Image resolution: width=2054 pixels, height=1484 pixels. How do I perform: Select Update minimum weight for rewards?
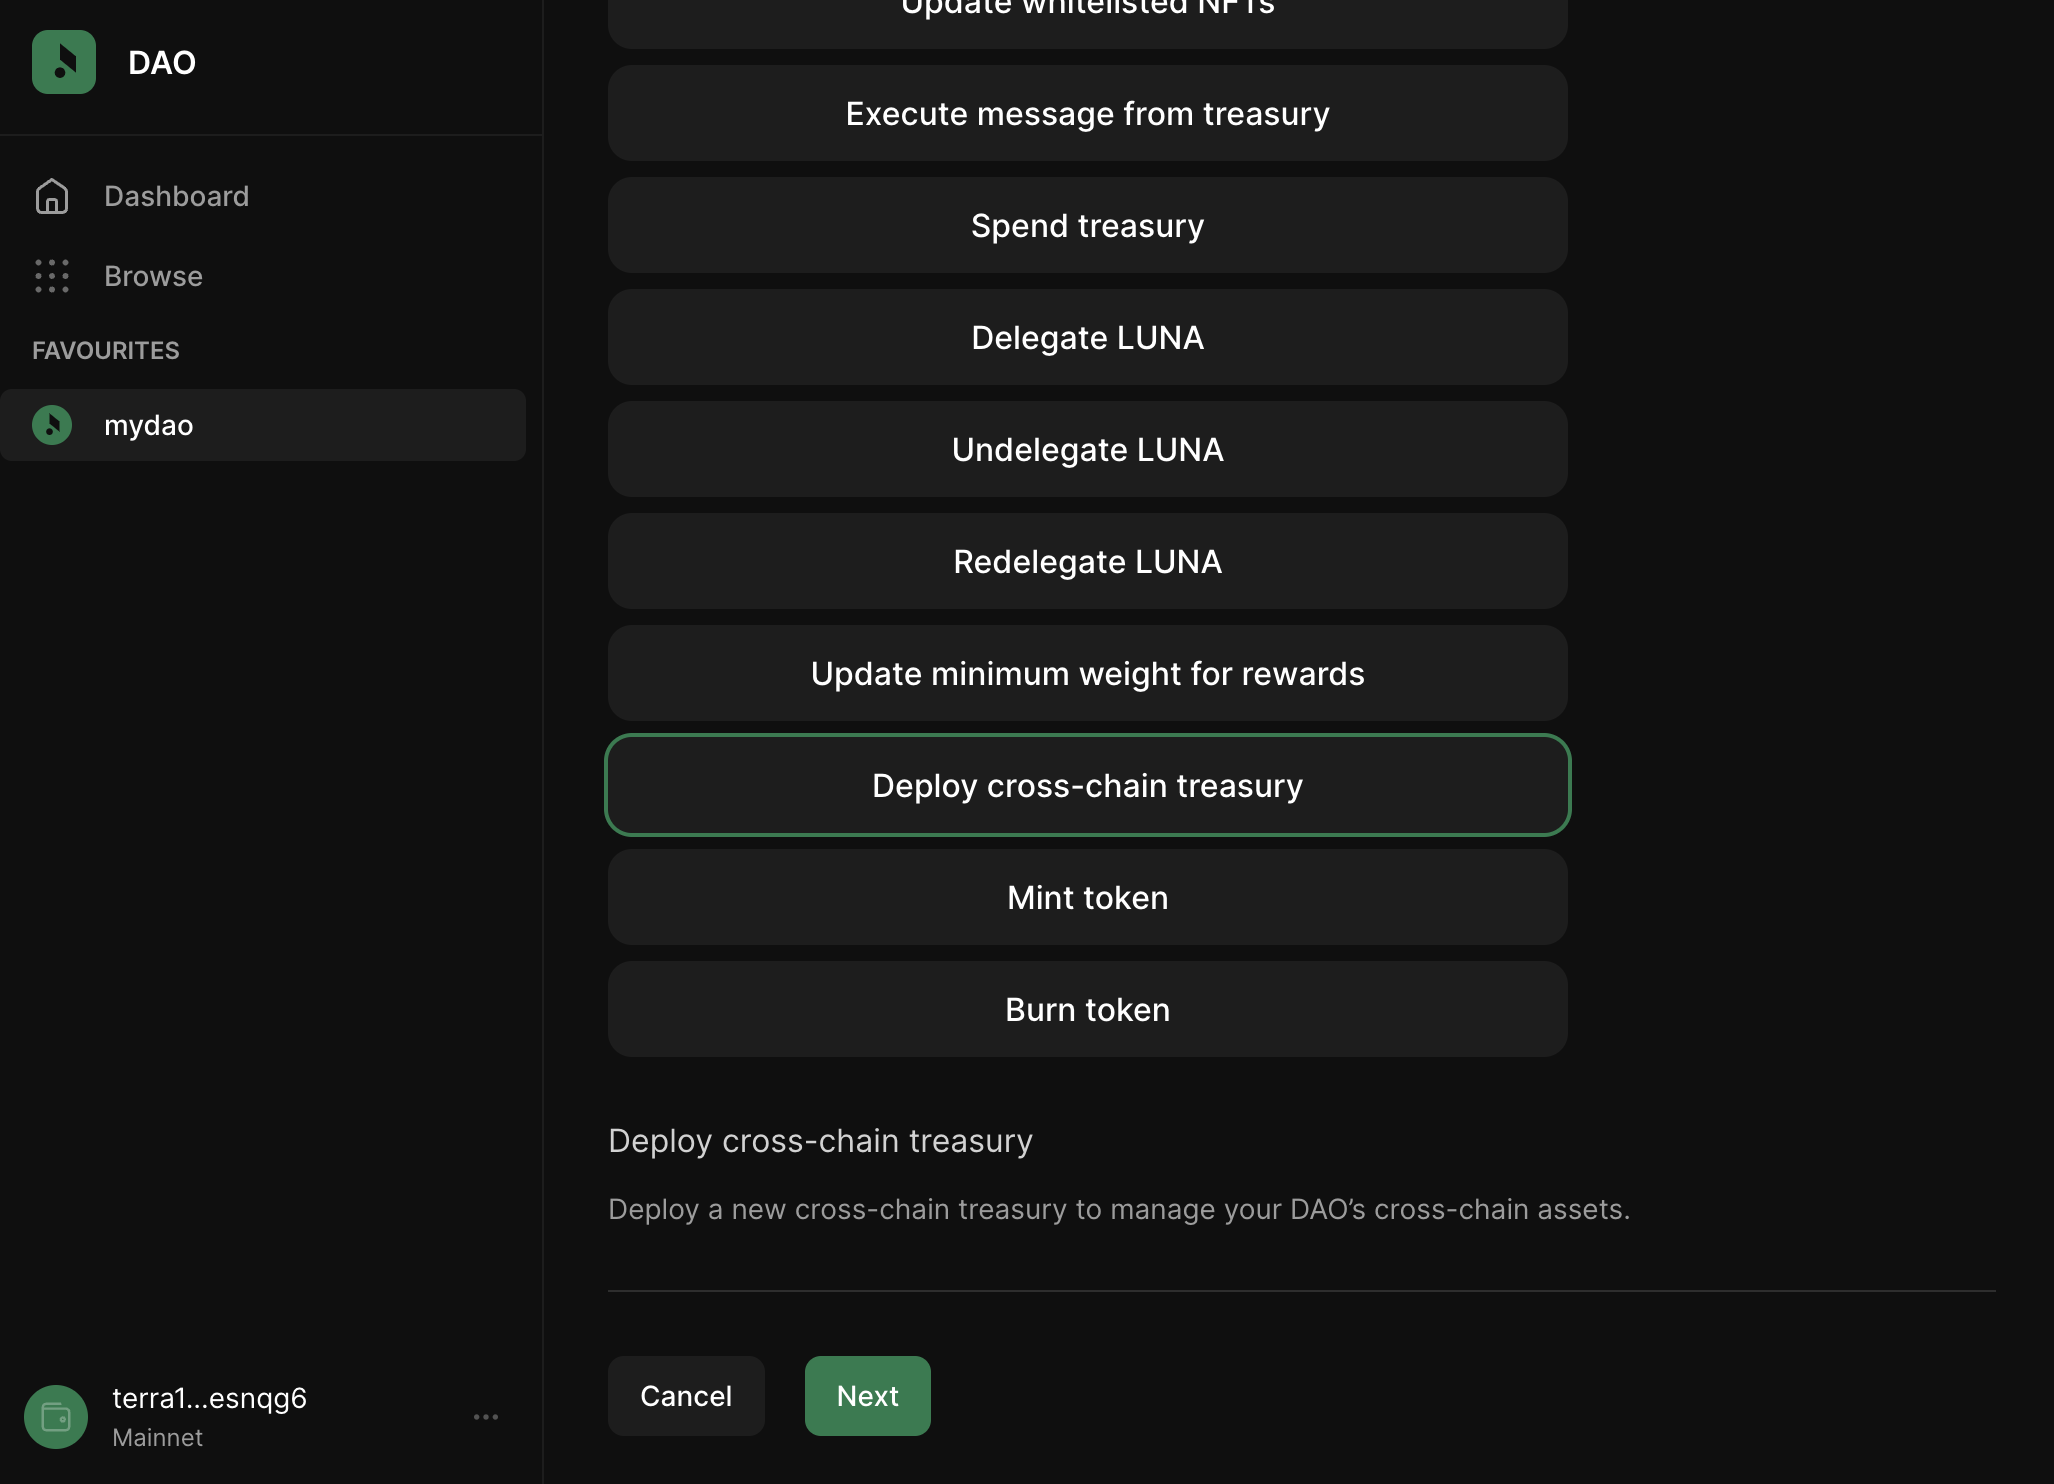[x=1087, y=673]
